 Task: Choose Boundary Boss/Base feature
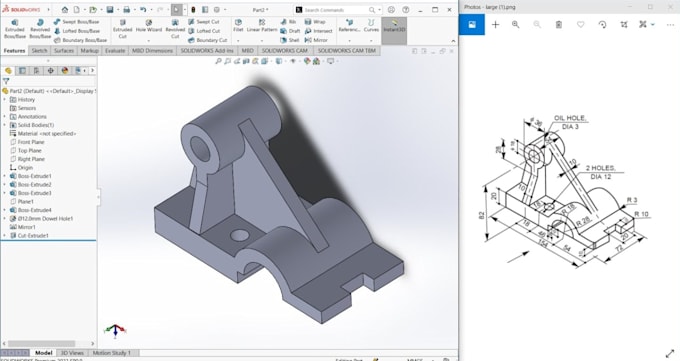[x=81, y=40]
